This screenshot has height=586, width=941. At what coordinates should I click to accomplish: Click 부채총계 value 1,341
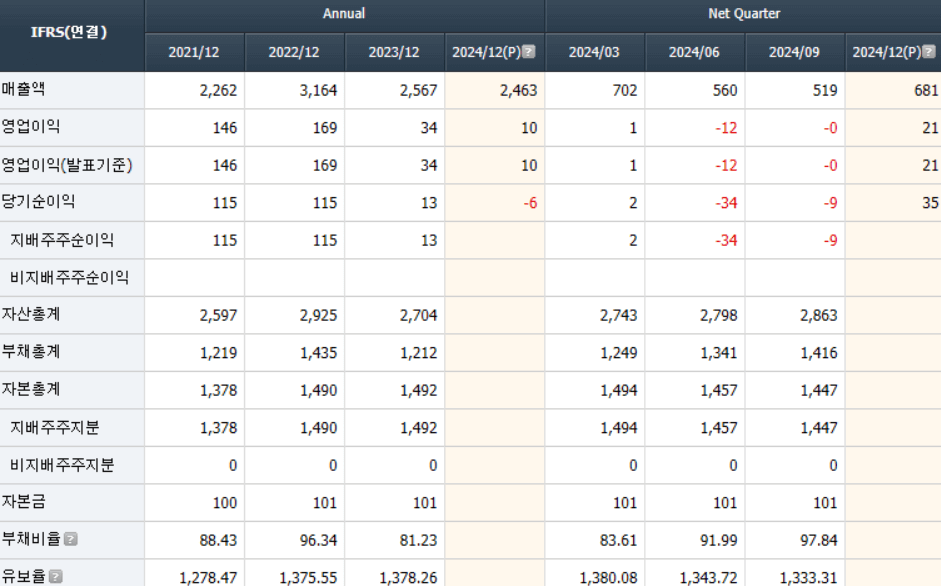click(719, 352)
